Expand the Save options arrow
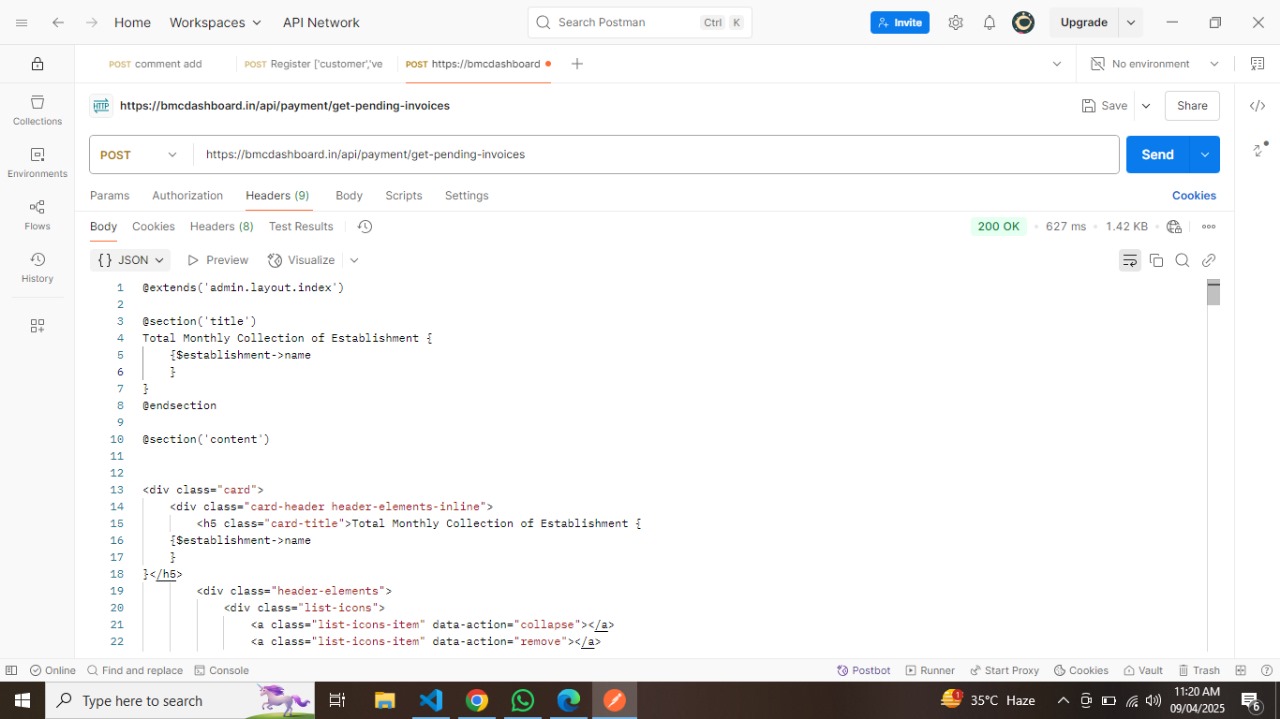The width and height of the screenshot is (1280, 719). click(x=1146, y=106)
